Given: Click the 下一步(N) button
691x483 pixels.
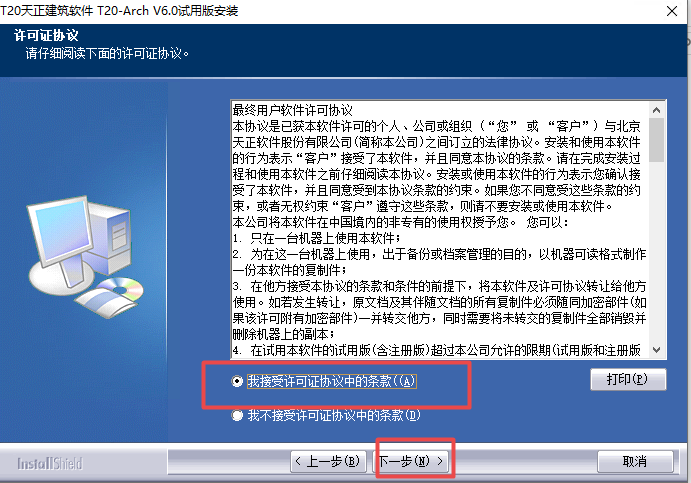Looking at the screenshot, I should click(412, 461).
